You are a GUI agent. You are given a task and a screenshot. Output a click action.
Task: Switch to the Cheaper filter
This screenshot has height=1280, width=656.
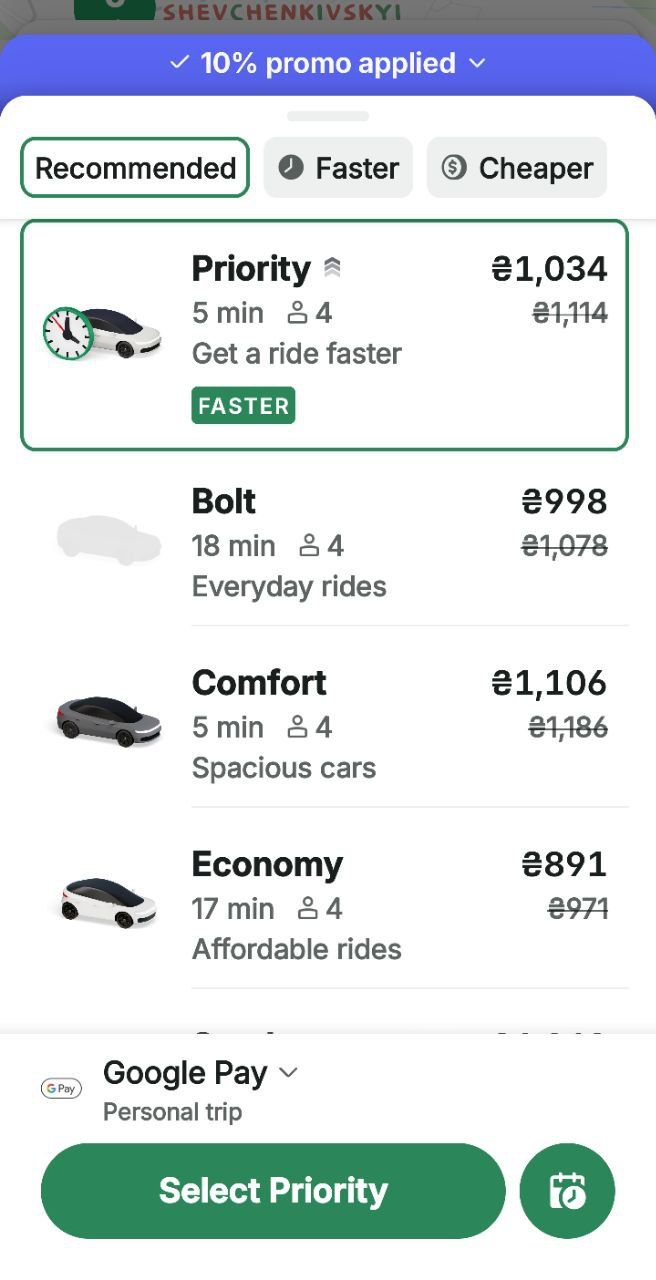click(x=517, y=167)
